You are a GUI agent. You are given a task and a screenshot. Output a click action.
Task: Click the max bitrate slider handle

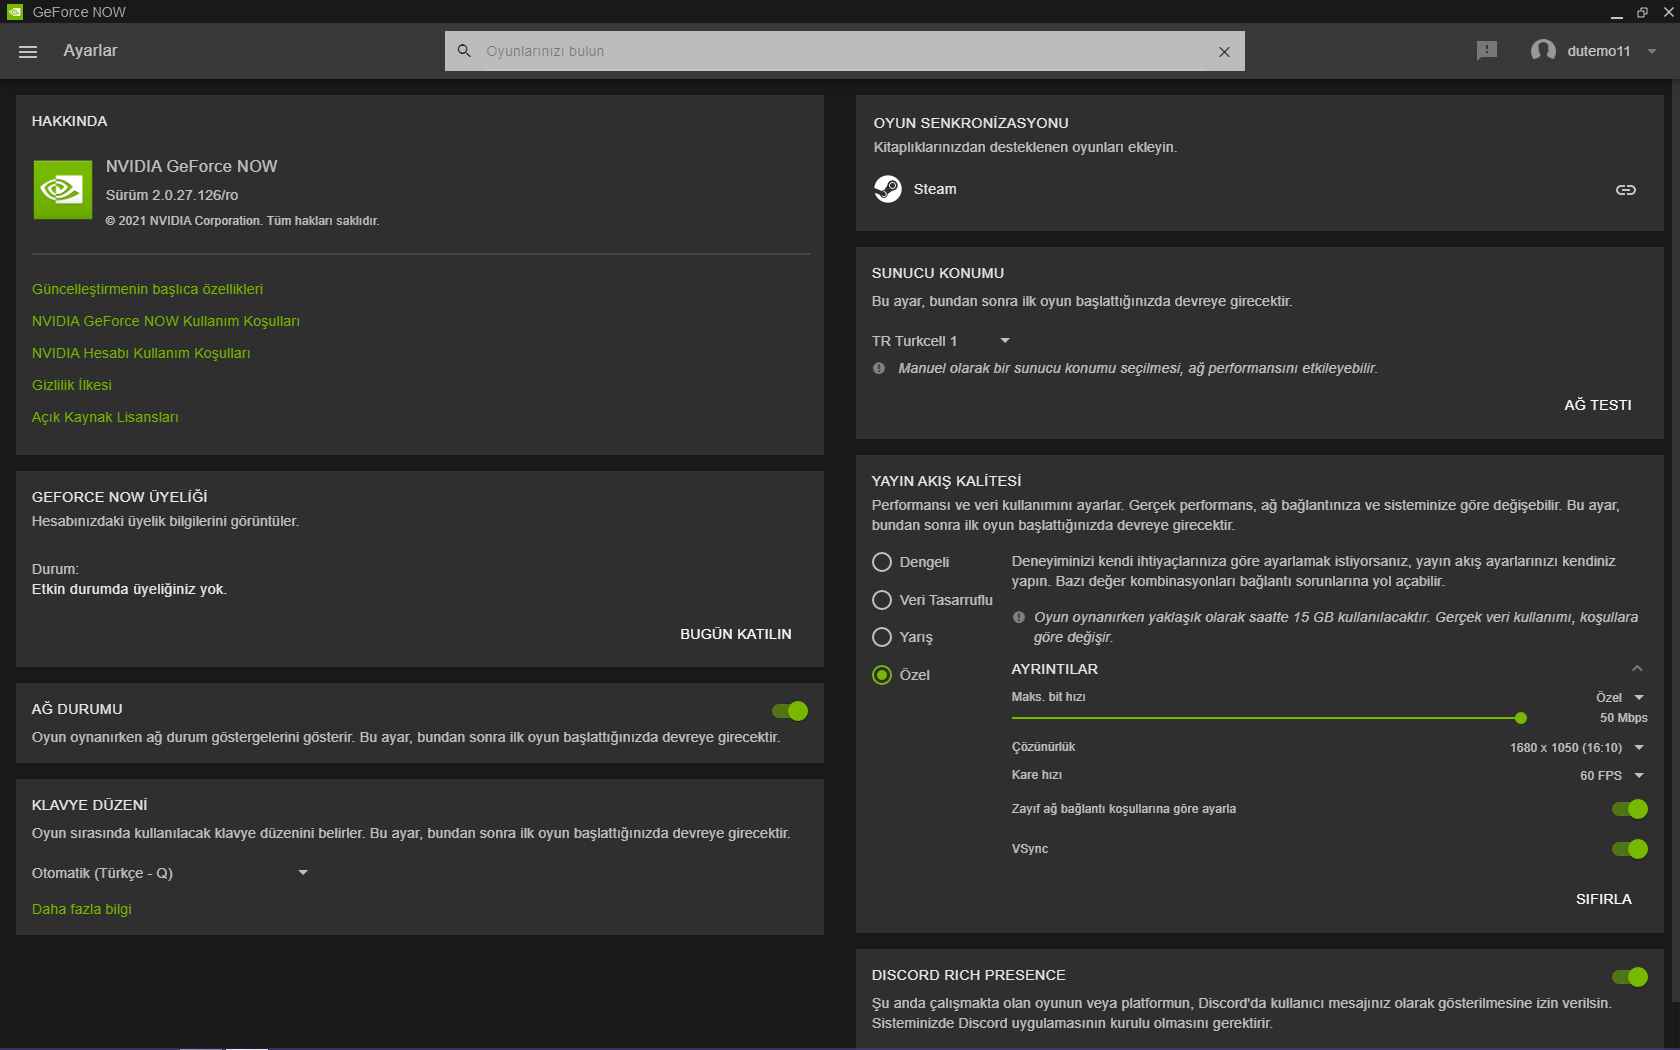click(1521, 718)
